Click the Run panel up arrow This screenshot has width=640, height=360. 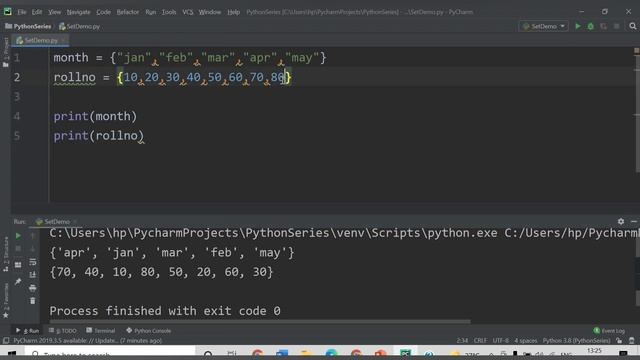pos(33,236)
